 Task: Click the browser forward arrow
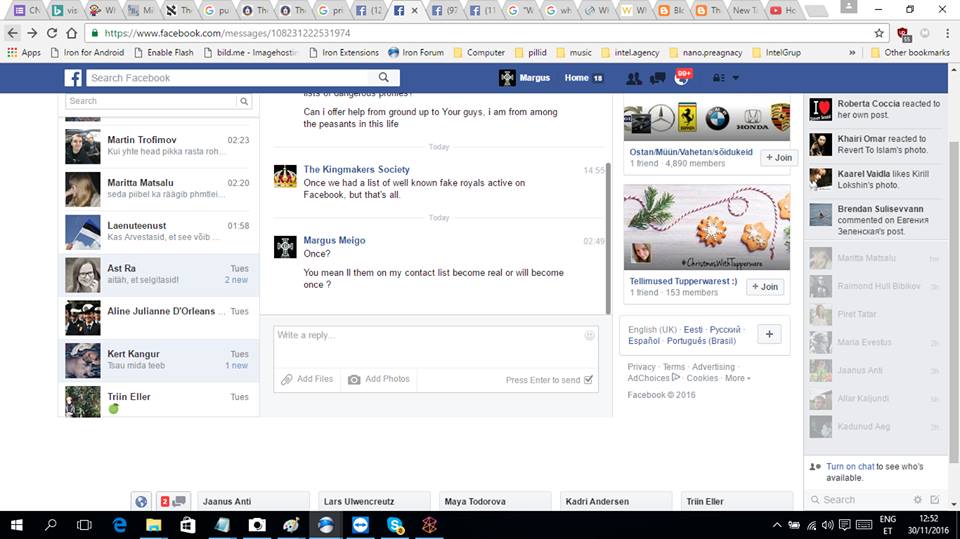tap(32, 33)
